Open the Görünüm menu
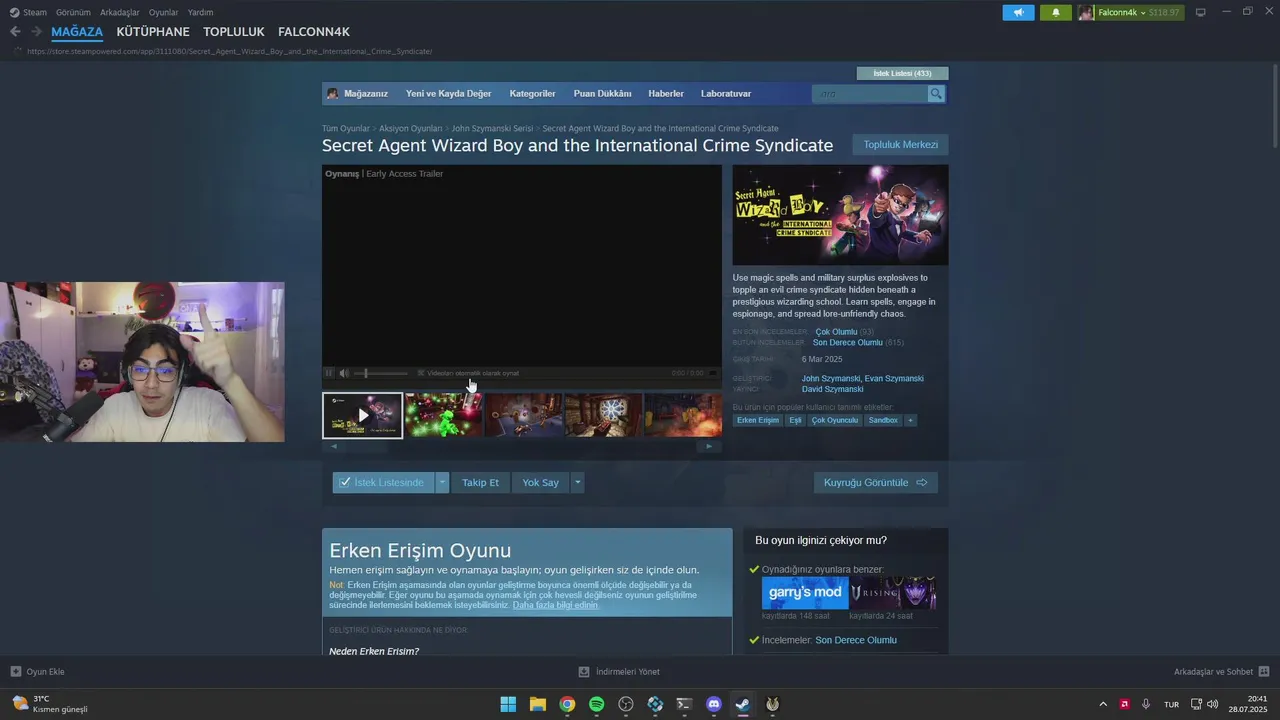The image size is (1280, 720). pos(73,12)
